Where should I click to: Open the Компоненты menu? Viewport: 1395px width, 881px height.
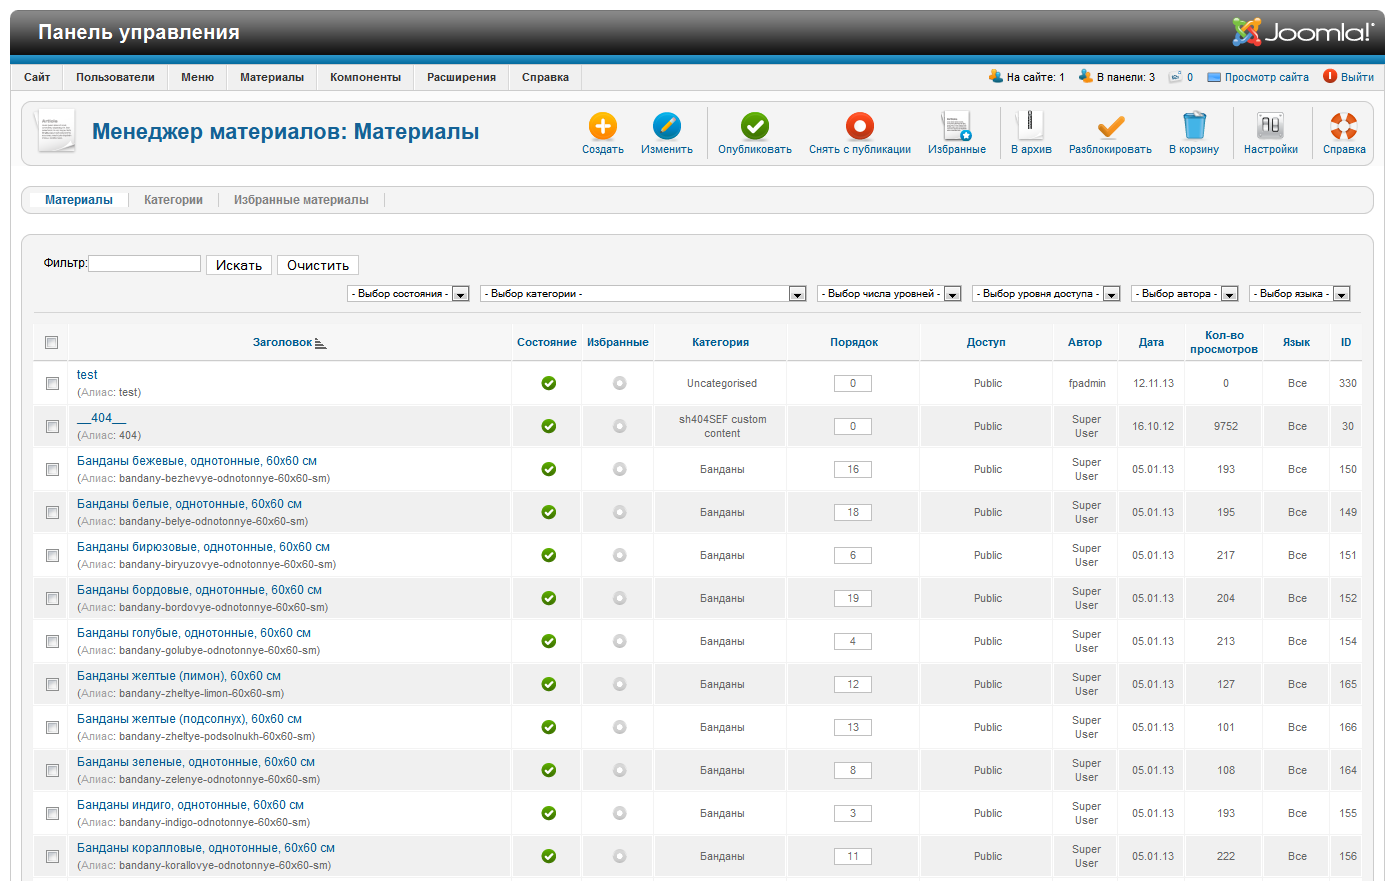tap(365, 77)
